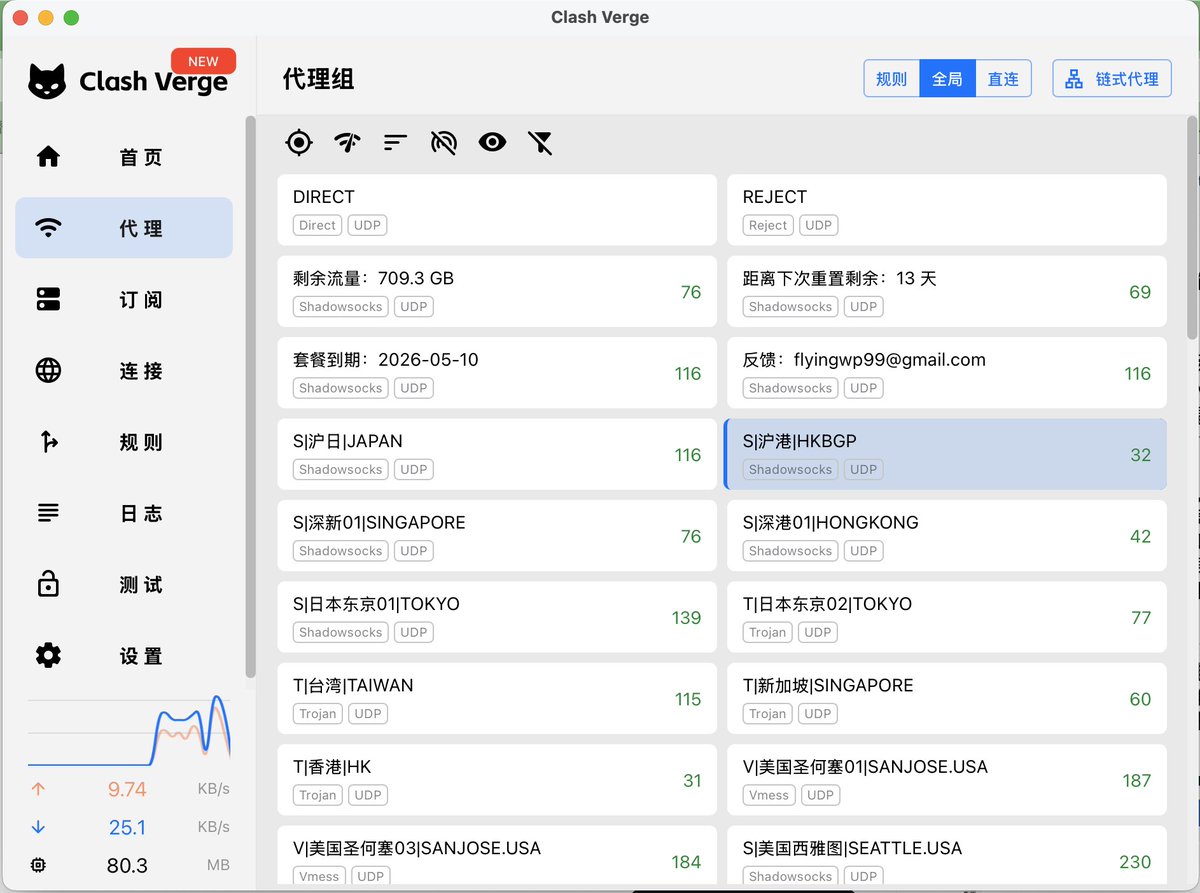This screenshot has height=893, width=1200.
Task: Click the logs lines icon in sidebar
Action: tap(48, 513)
